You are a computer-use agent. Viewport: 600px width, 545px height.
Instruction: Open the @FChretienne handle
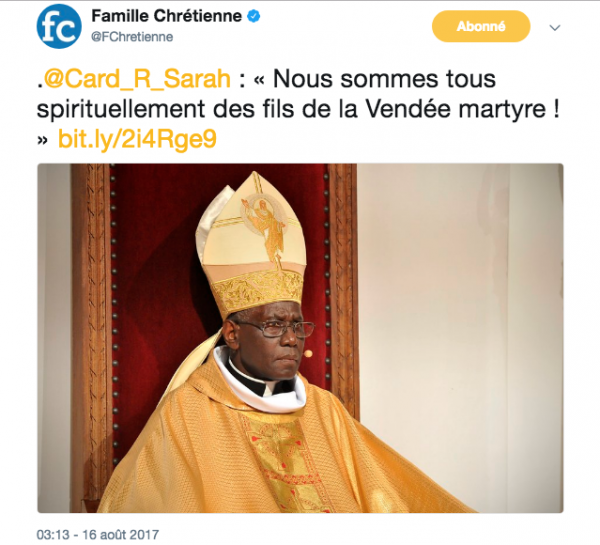pyautogui.click(x=132, y=37)
